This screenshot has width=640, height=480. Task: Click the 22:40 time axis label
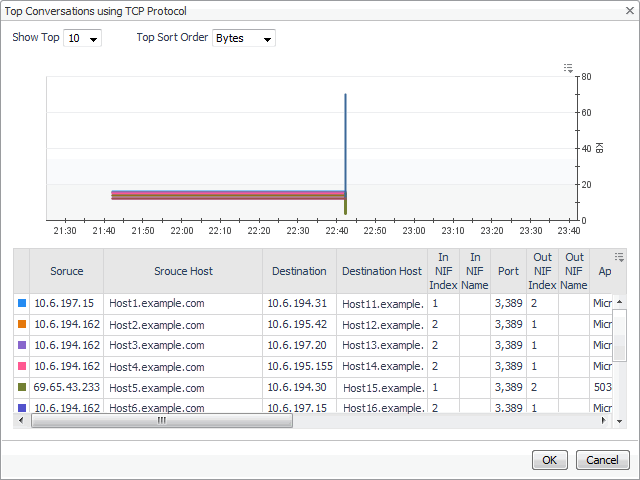337,231
